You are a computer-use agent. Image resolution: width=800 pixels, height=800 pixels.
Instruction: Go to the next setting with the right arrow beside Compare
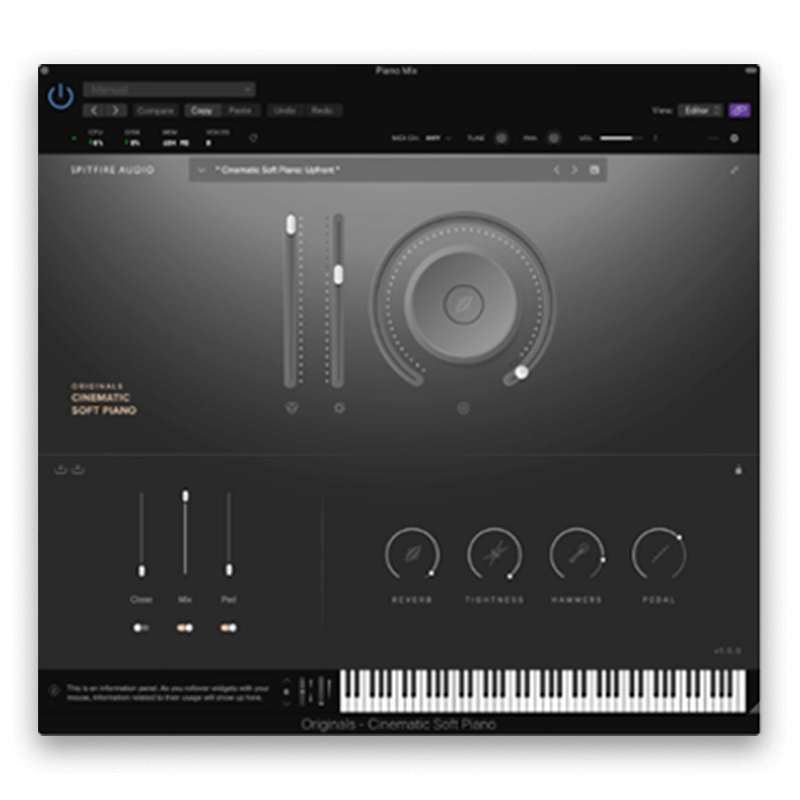(x=115, y=111)
